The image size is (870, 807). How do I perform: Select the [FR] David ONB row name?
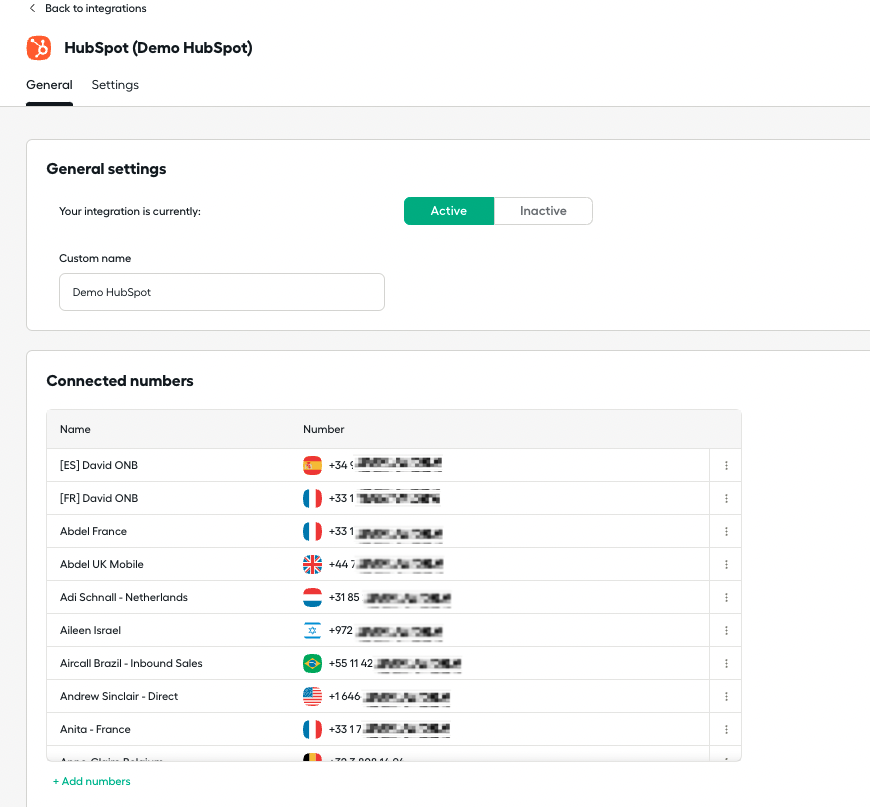click(99, 498)
